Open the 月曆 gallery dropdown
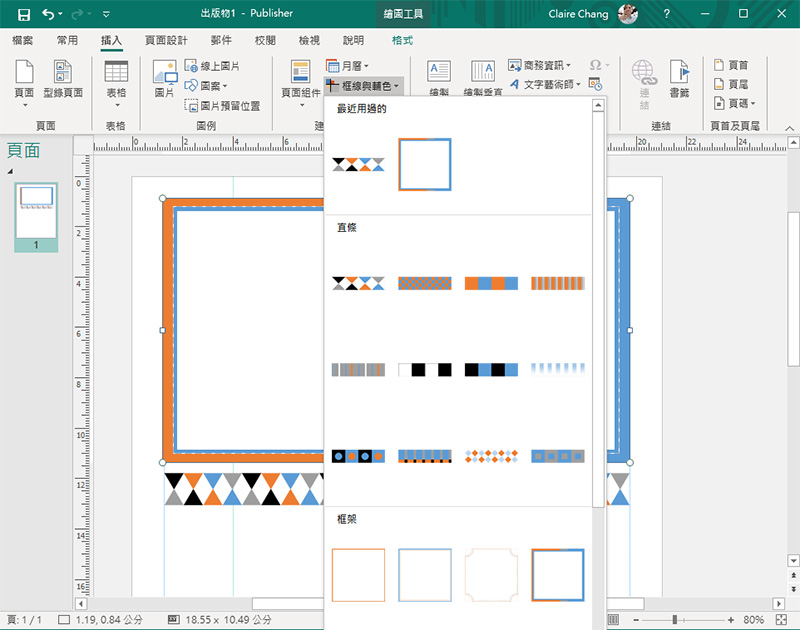 (347, 66)
